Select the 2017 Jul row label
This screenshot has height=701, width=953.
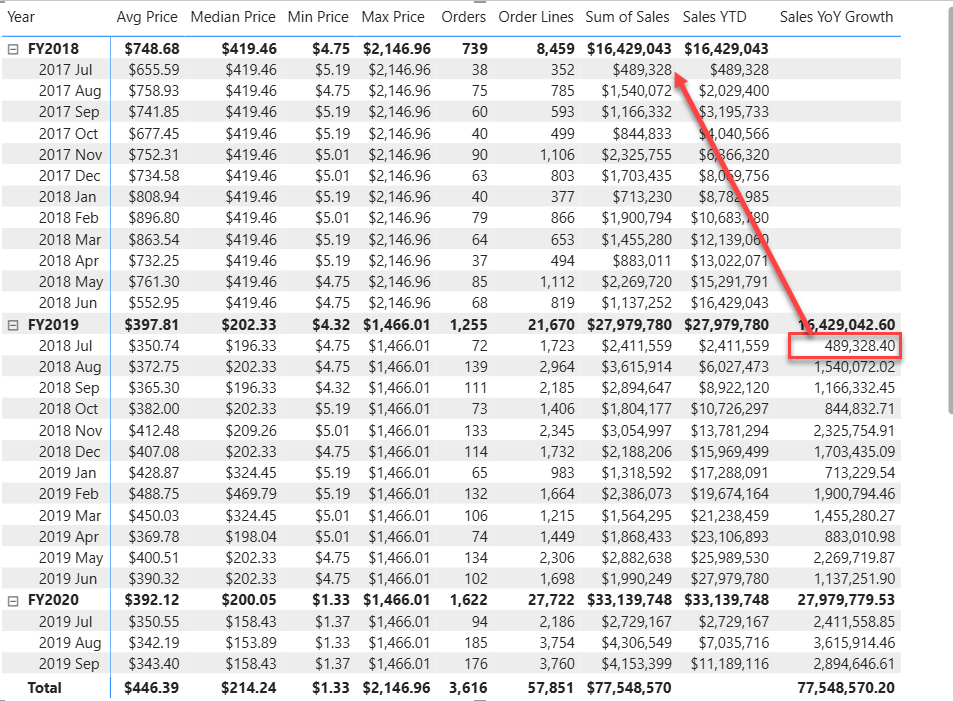coord(65,70)
